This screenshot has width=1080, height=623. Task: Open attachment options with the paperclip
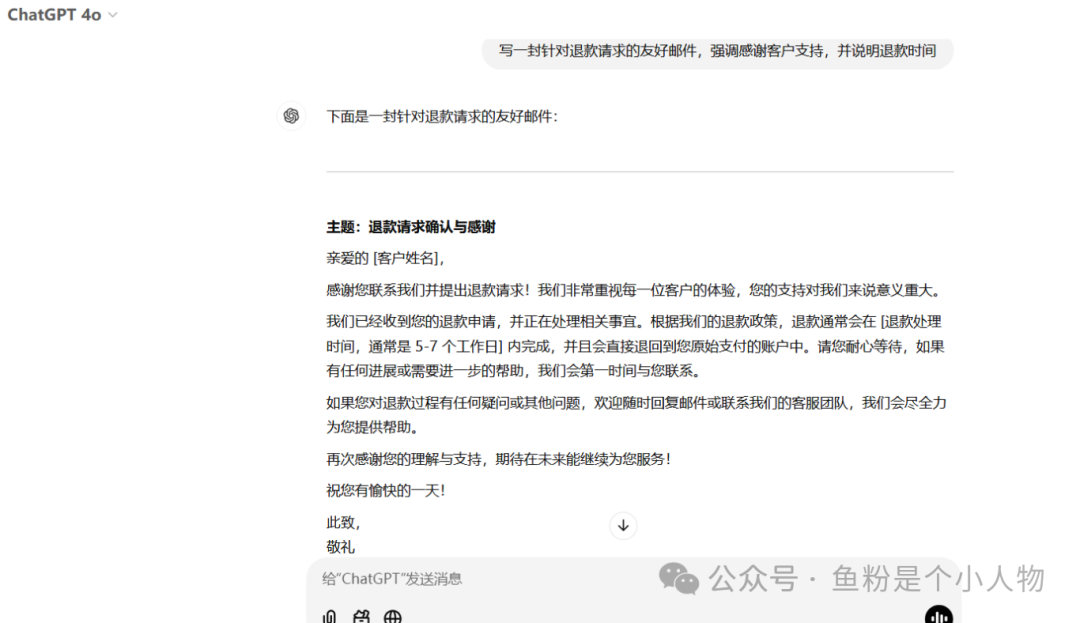[328, 616]
